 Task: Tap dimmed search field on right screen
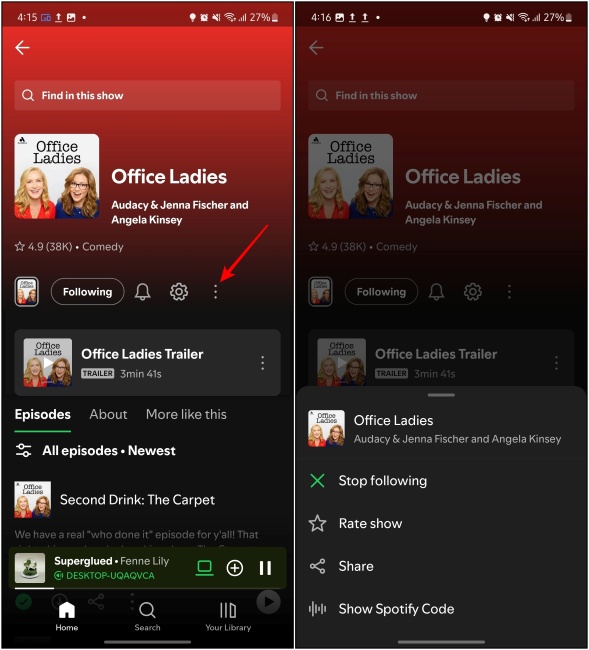pos(441,95)
